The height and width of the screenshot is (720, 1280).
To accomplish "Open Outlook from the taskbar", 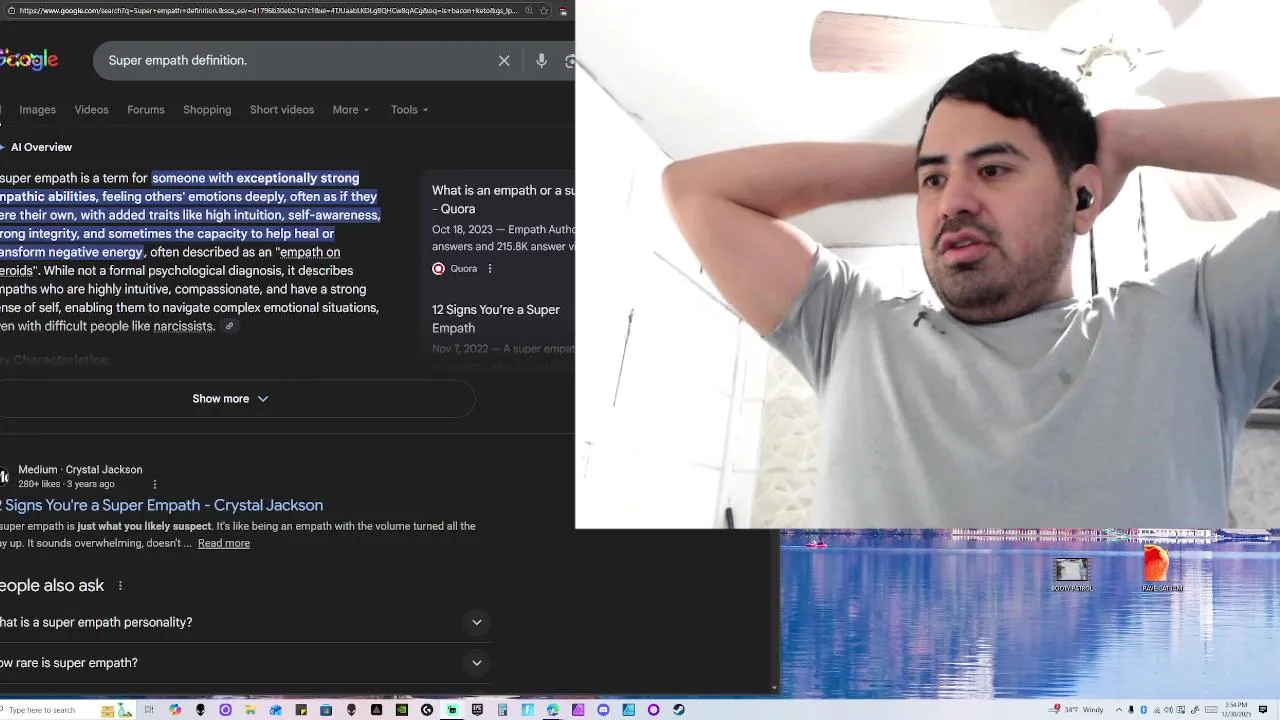I will [275, 710].
